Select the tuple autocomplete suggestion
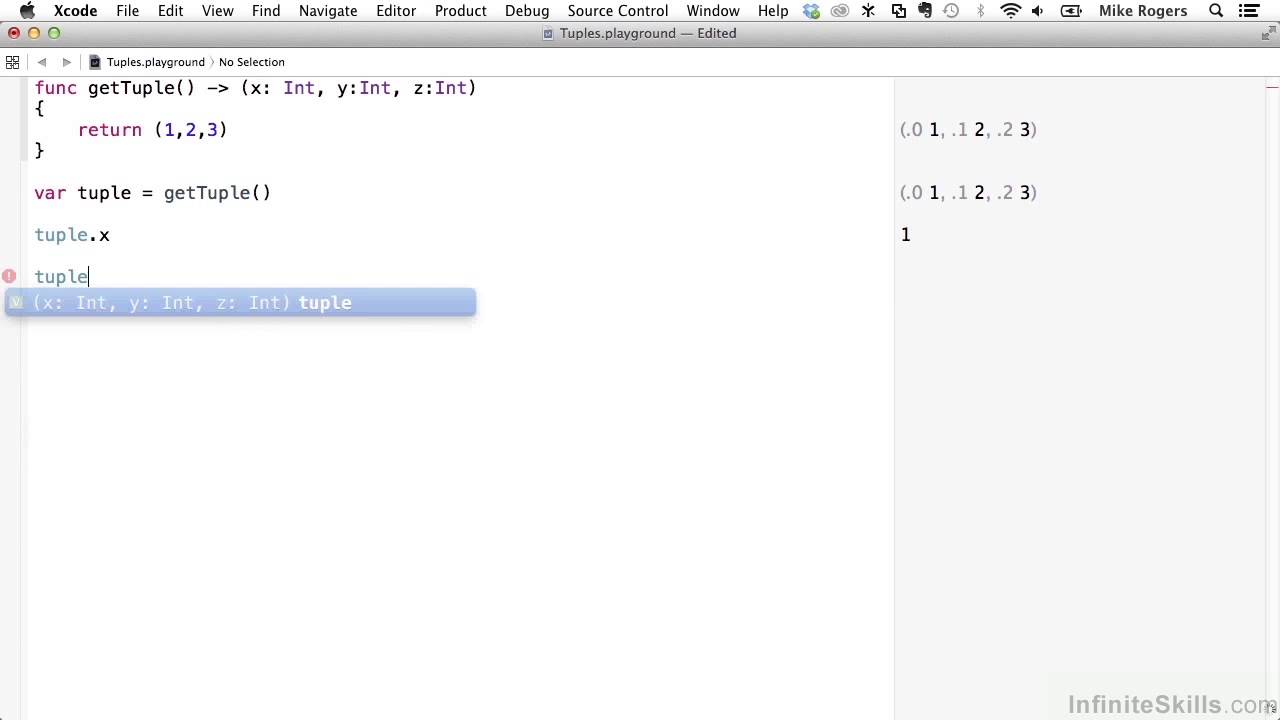The width and height of the screenshot is (1280, 720). [240, 302]
